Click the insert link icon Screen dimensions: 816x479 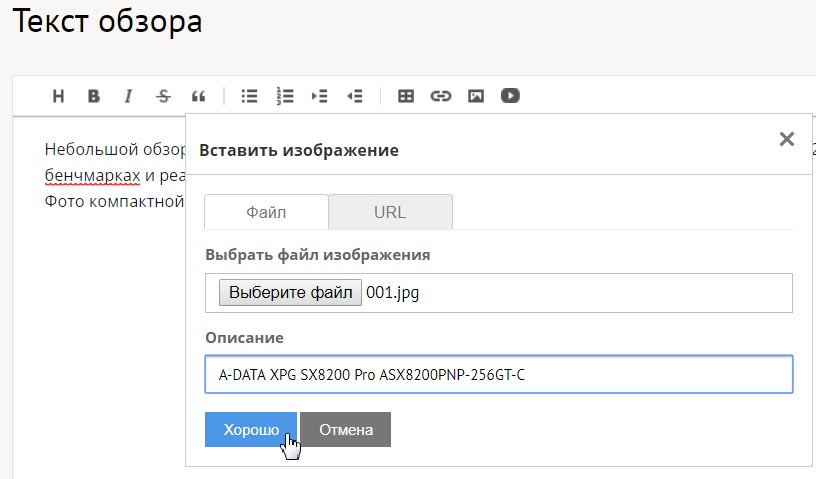click(441, 96)
